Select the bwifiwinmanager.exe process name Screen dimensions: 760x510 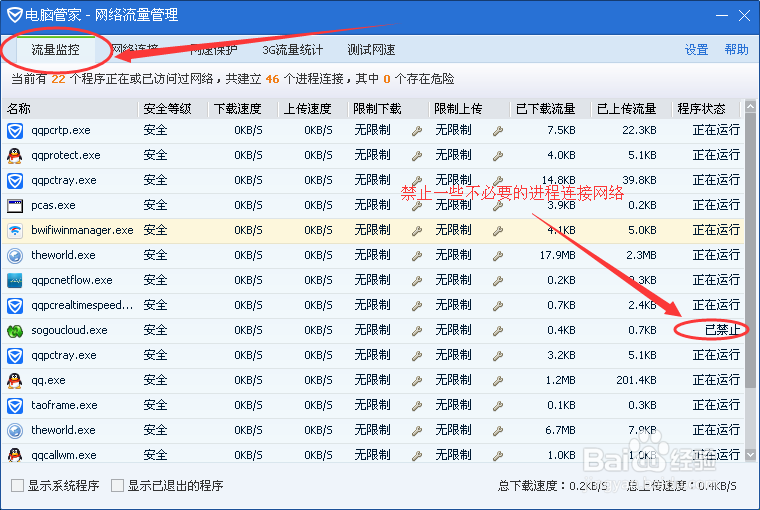tap(82, 230)
